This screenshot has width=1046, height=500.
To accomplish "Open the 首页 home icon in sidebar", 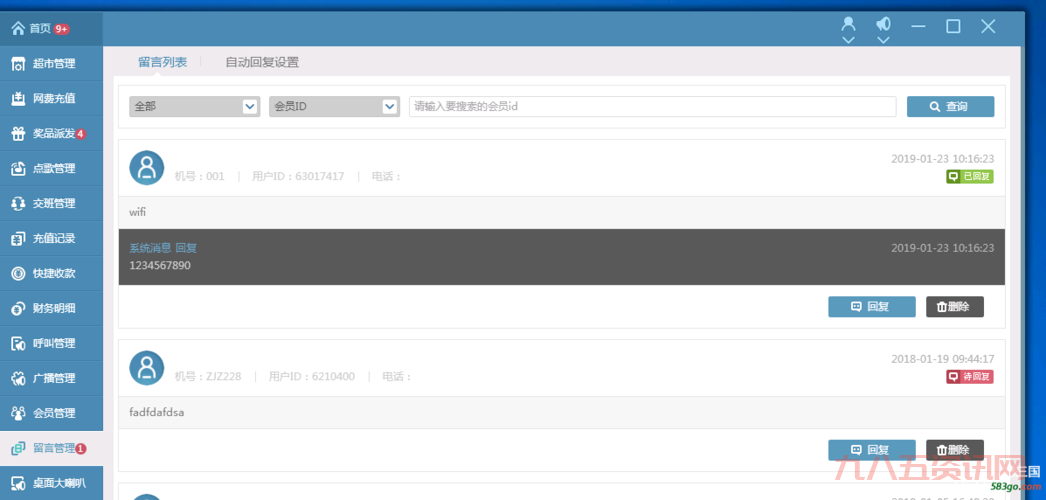I will tap(18, 29).
